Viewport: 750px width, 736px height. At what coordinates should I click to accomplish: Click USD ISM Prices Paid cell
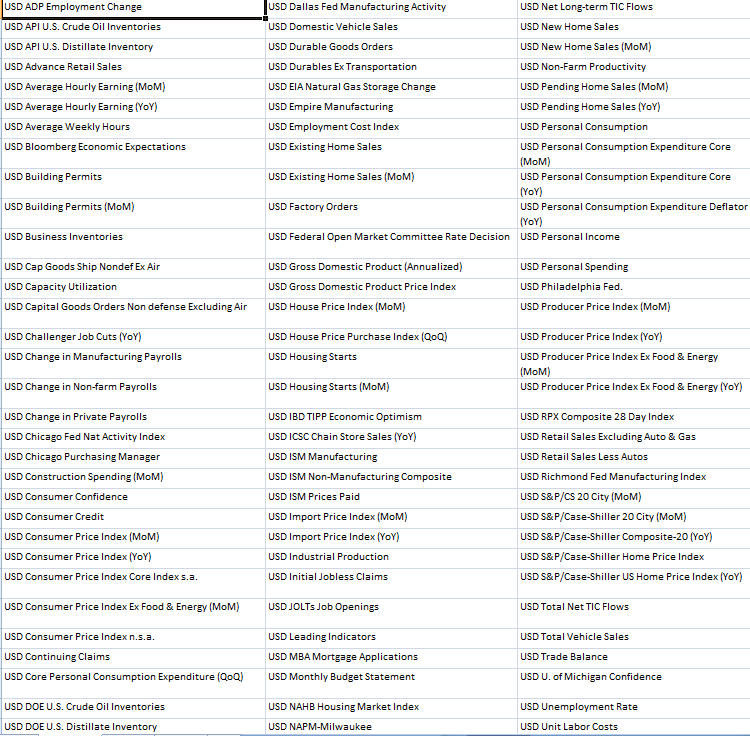[391, 498]
